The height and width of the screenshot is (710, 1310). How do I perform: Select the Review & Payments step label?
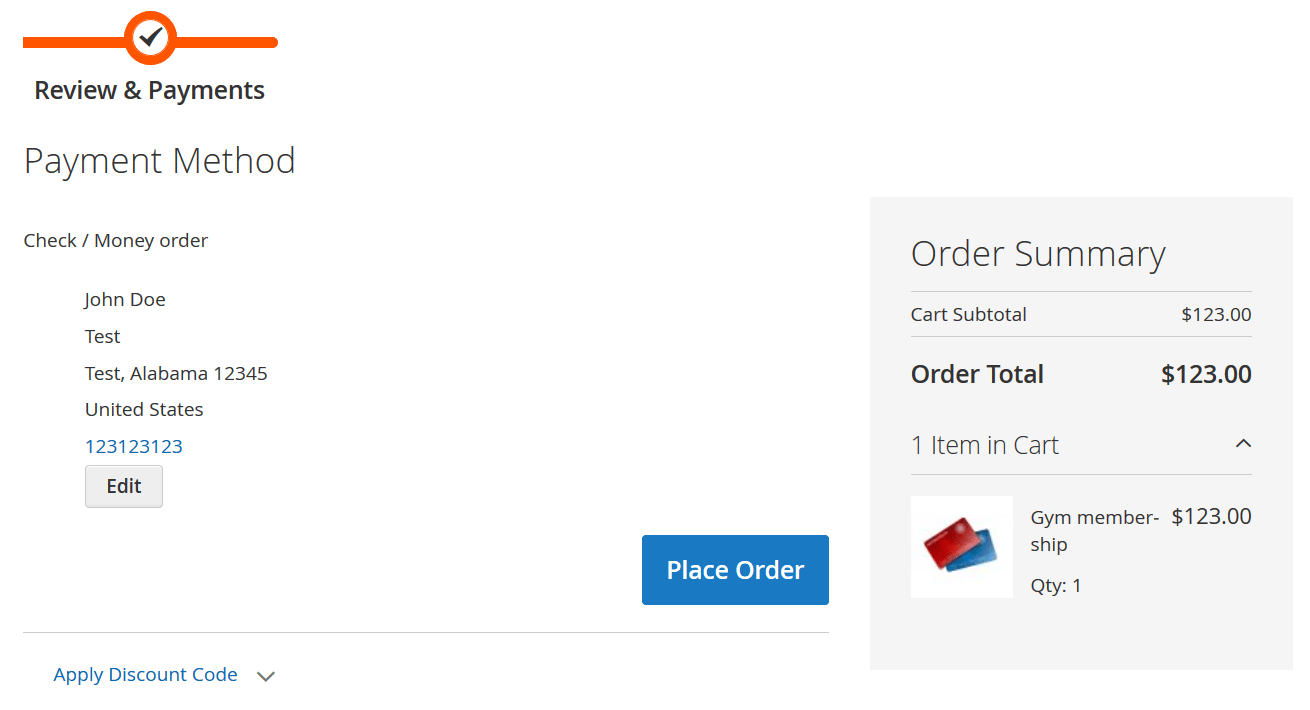click(x=150, y=90)
